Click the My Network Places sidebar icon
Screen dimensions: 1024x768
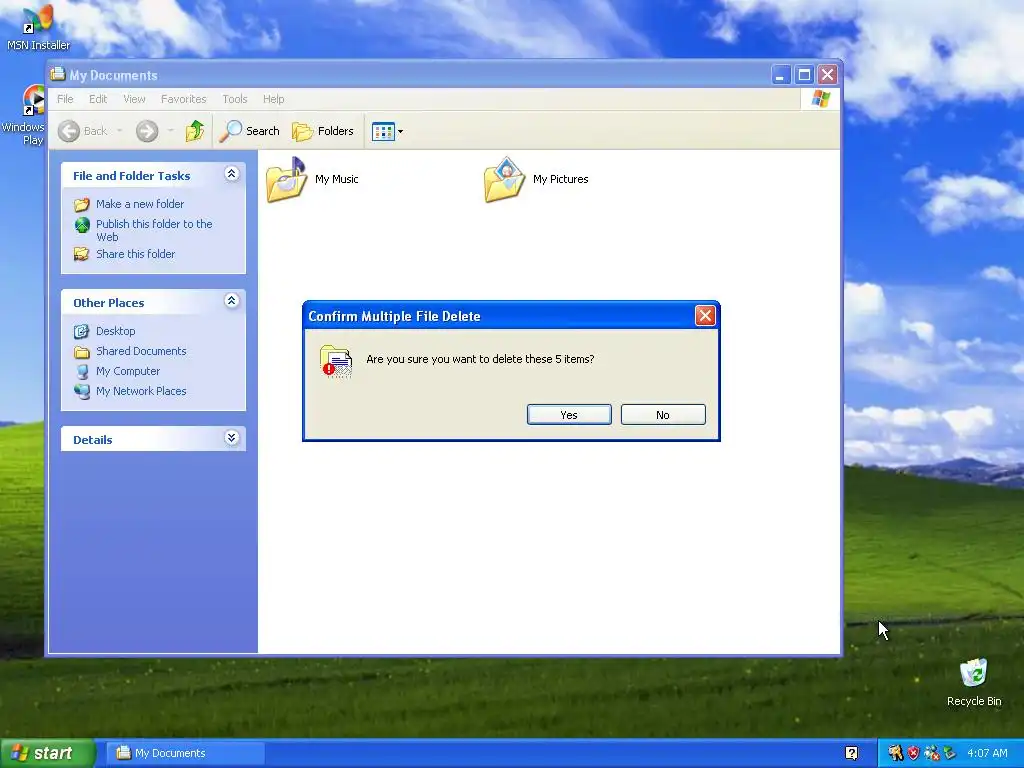coord(82,391)
